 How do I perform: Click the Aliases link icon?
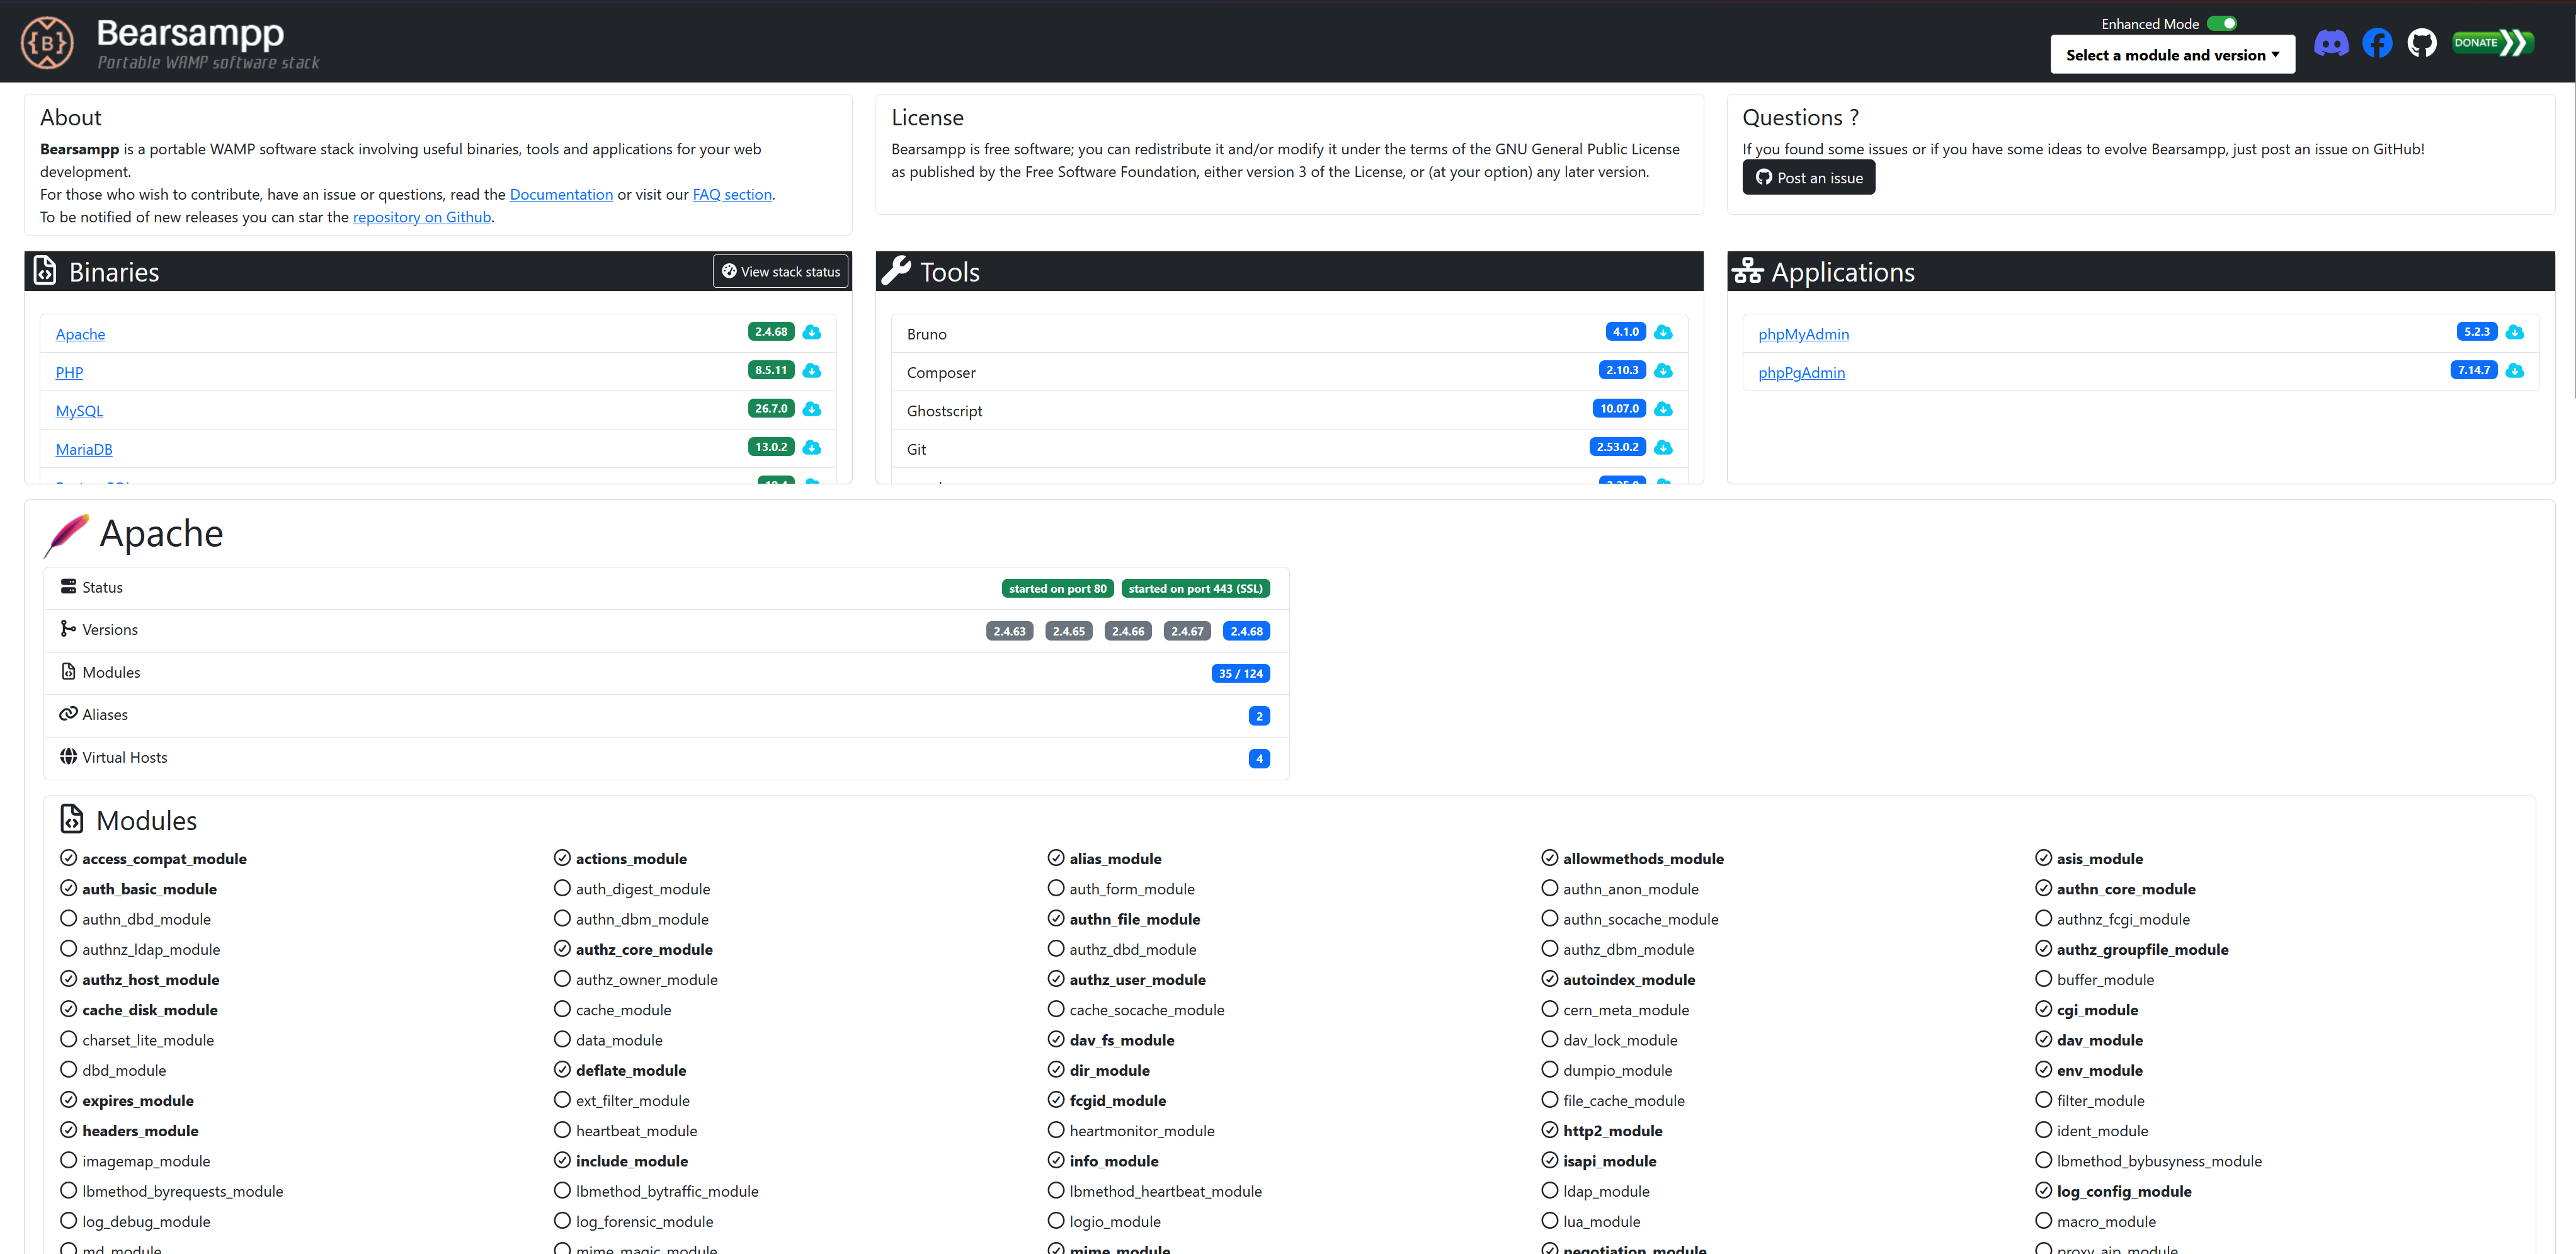(68, 713)
